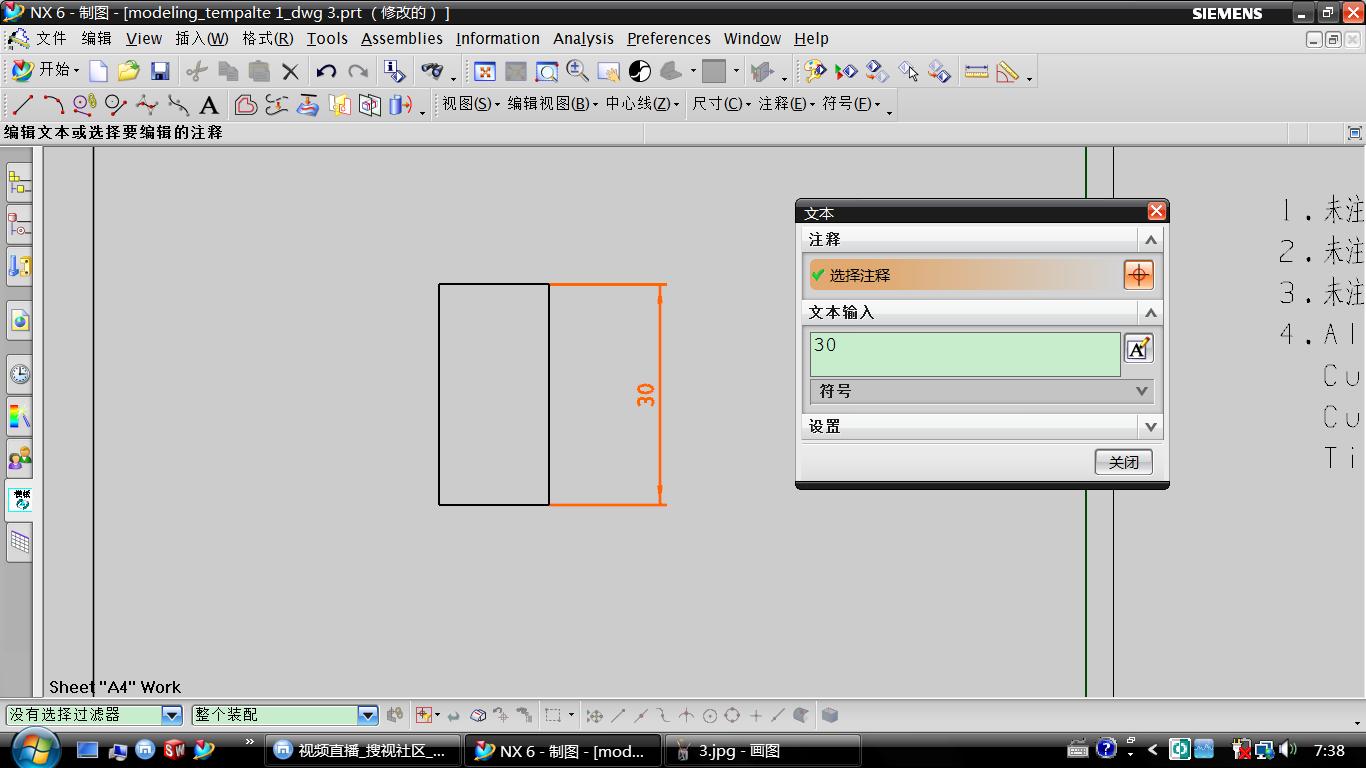Open the 插入(W) menu
This screenshot has width=1366, height=768.
[201, 39]
